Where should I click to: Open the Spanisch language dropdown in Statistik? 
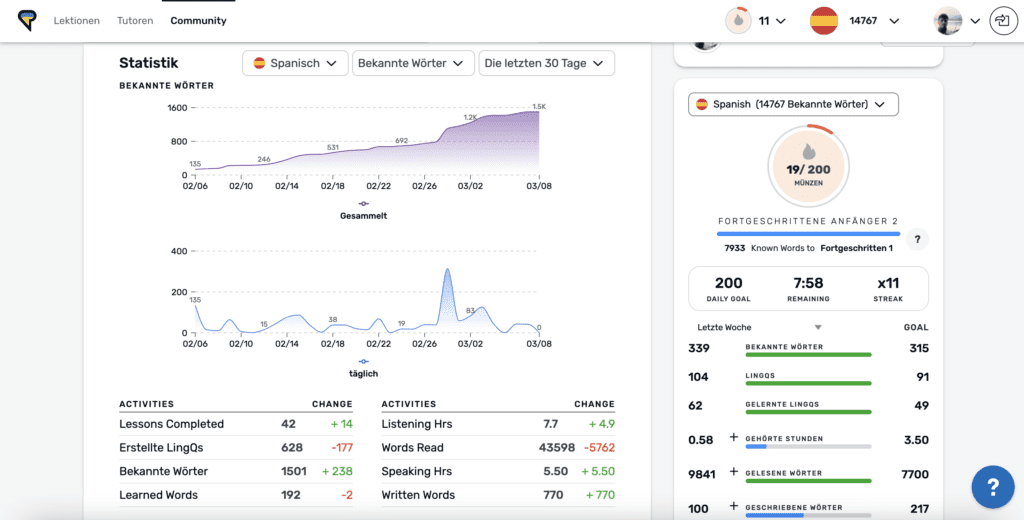[x=295, y=63]
